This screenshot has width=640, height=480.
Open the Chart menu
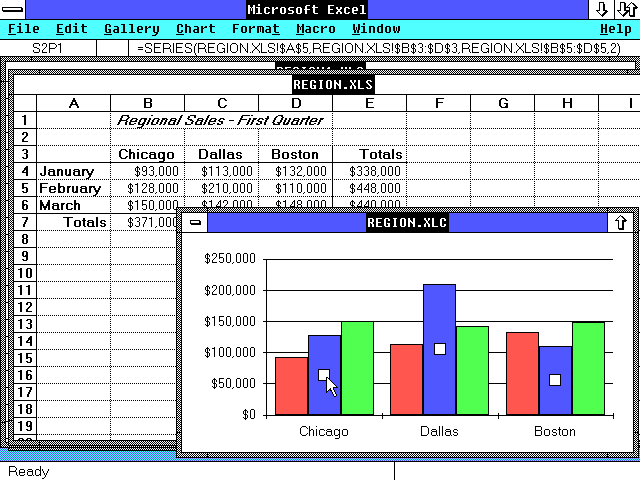[x=196, y=29]
